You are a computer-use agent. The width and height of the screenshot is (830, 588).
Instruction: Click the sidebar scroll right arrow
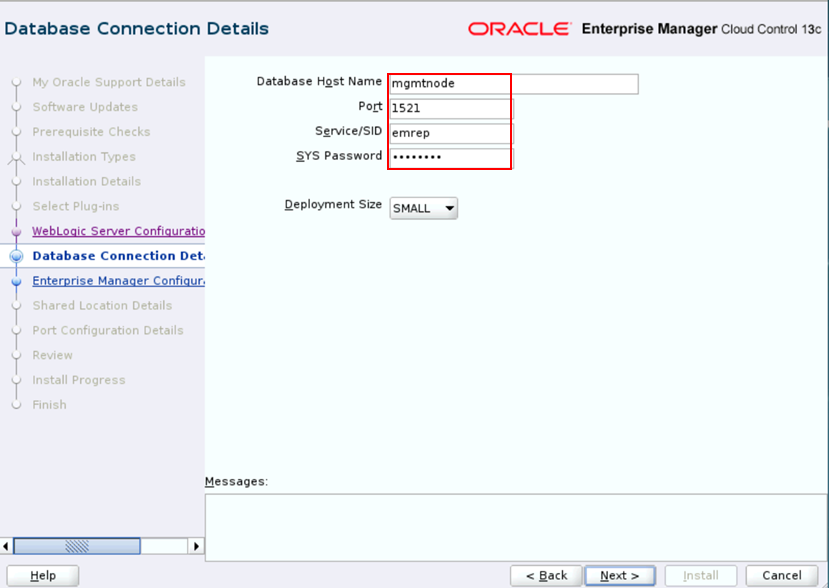click(196, 546)
